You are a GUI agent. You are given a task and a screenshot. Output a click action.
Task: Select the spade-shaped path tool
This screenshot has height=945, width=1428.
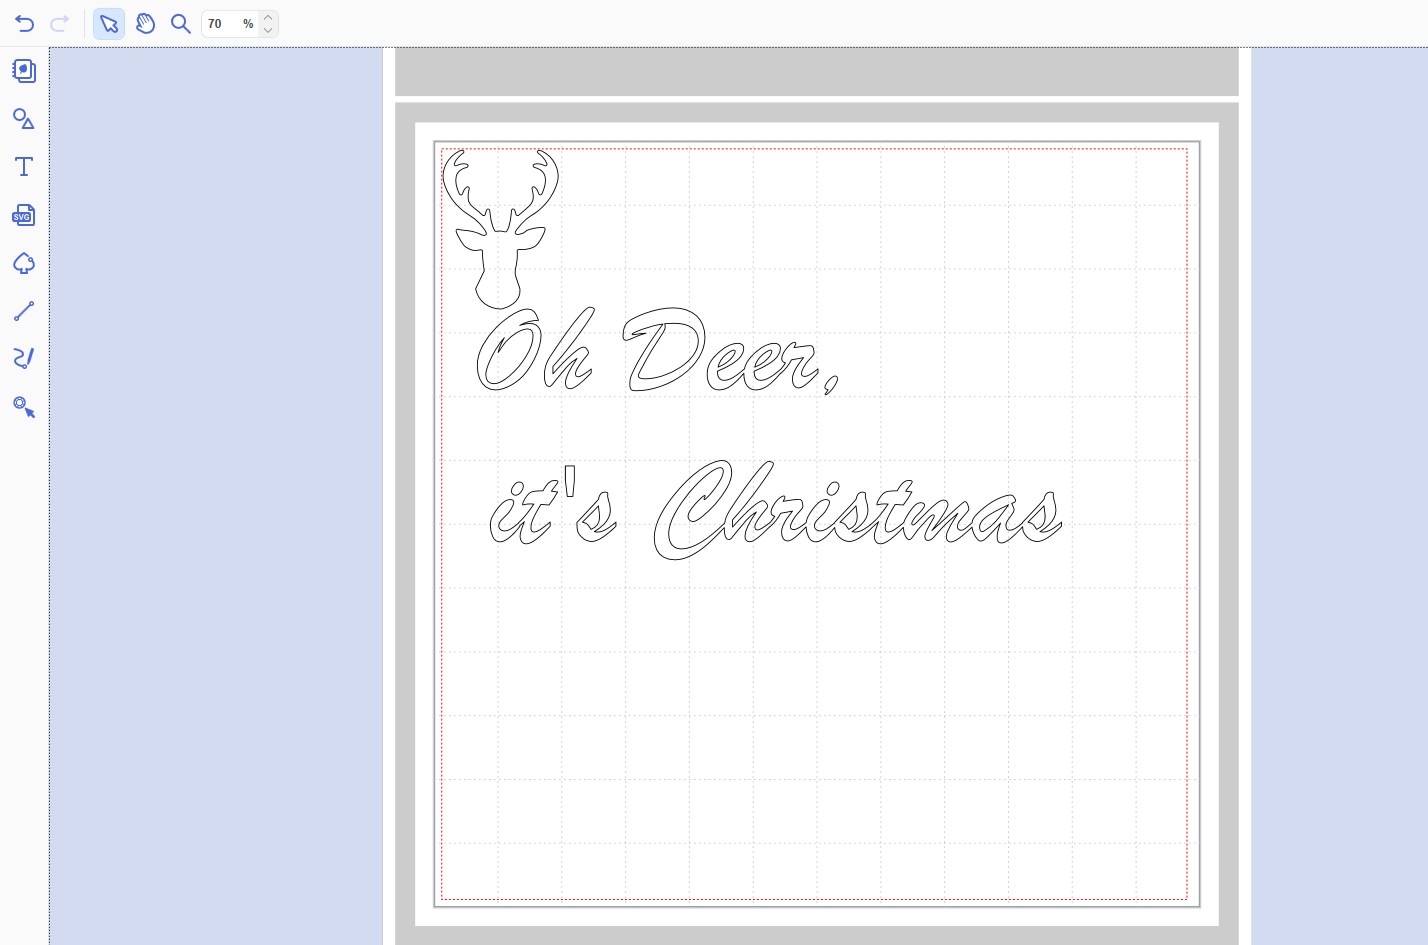(24, 263)
